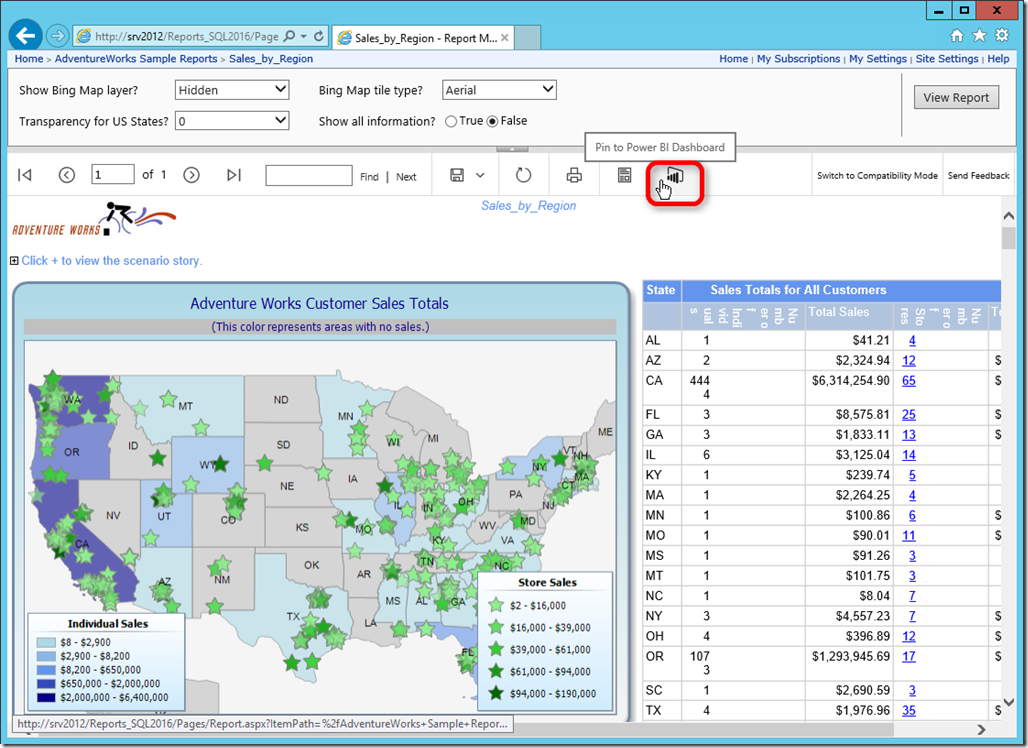Close the Sales_by_Region browser tab
1028x748 pixels.
coord(504,37)
